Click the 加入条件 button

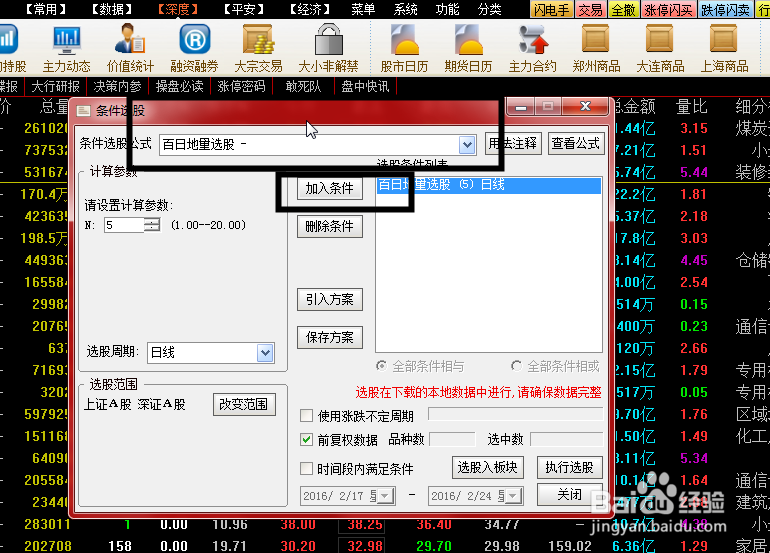click(330, 189)
